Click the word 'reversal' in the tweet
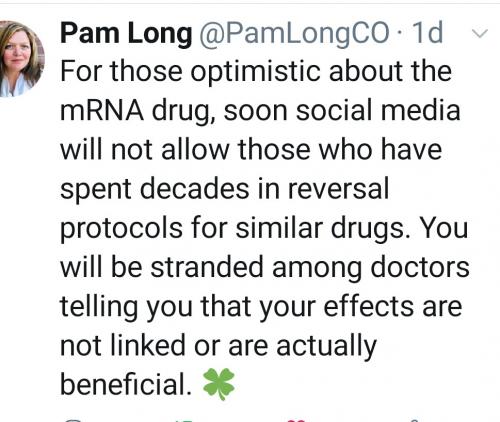Screen dimensions: 500x422 tap(338, 189)
